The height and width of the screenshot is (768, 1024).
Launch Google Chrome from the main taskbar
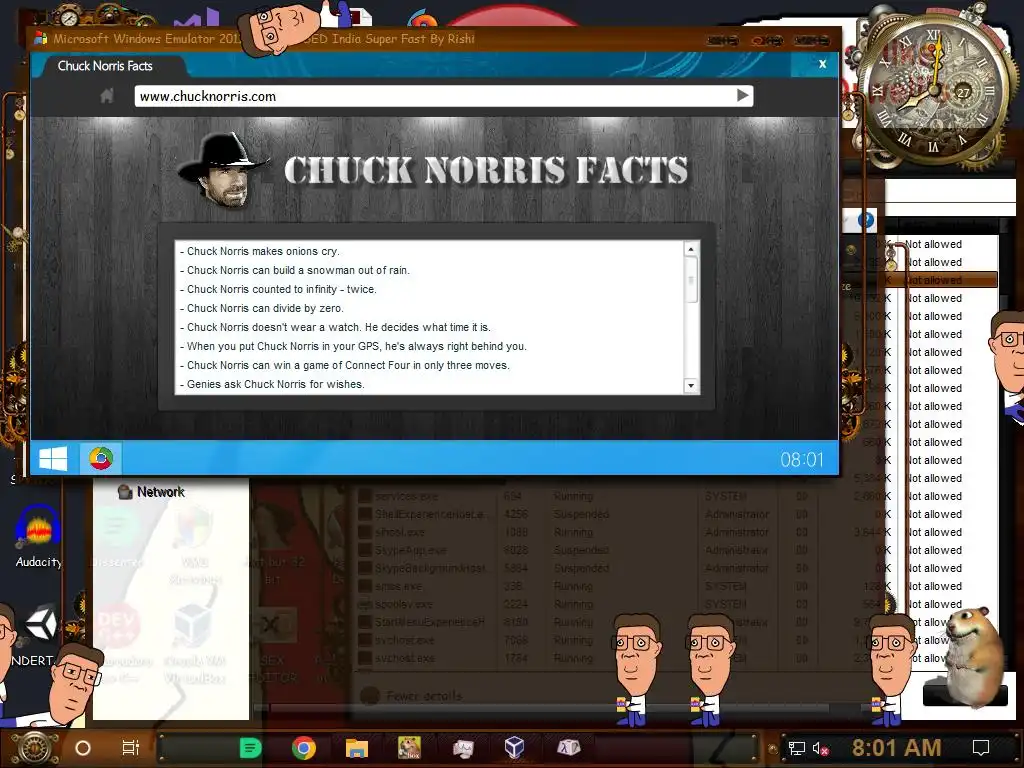tap(304, 748)
